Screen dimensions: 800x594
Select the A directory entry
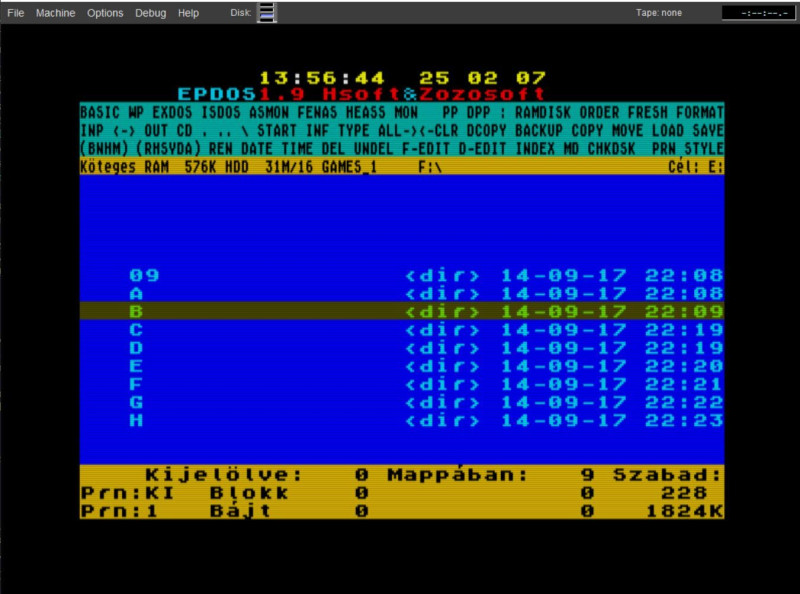coord(402,294)
